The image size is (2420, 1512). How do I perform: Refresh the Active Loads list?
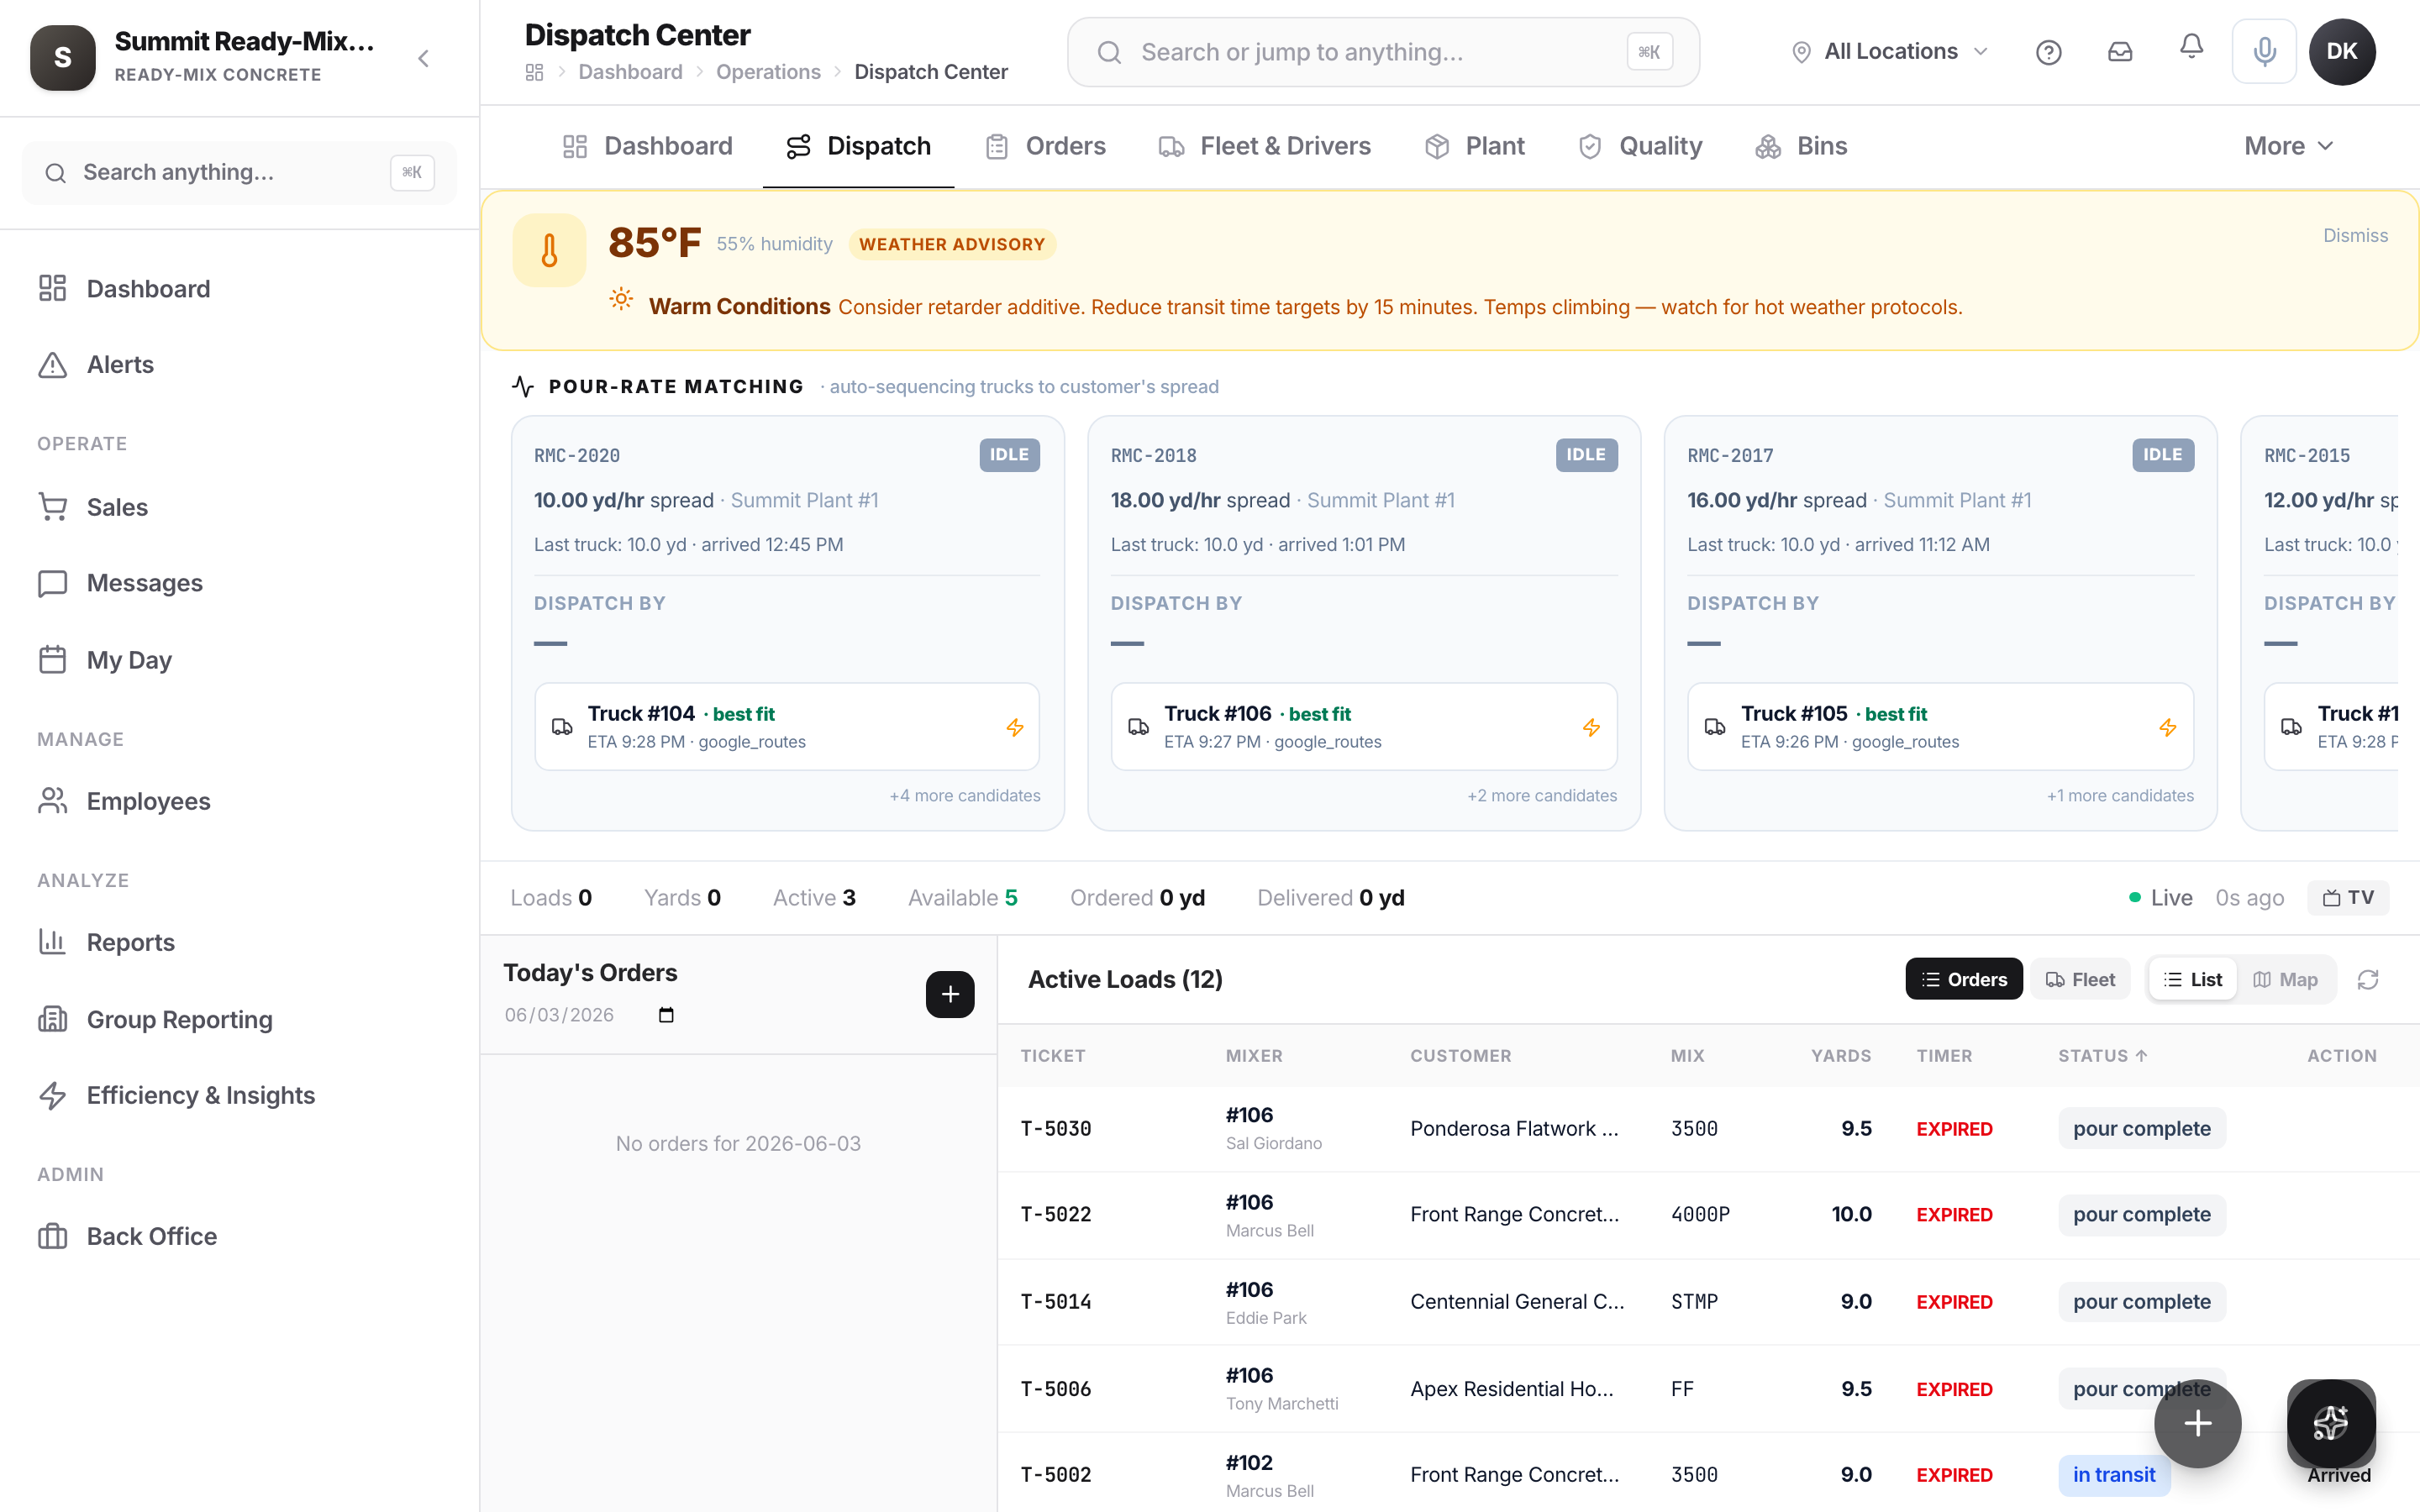2367,979
